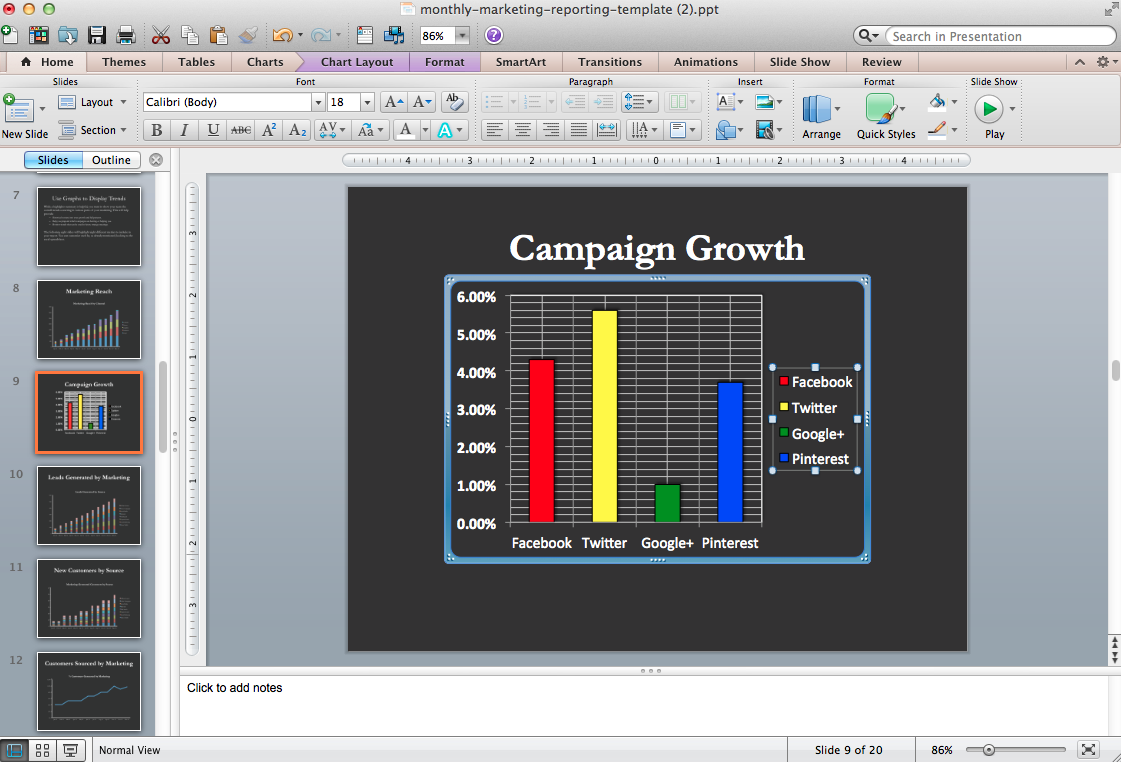Image resolution: width=1121 pixels, height=762 pixels.
Task: Click the Line color pen icon
Action: coord(937,130)
